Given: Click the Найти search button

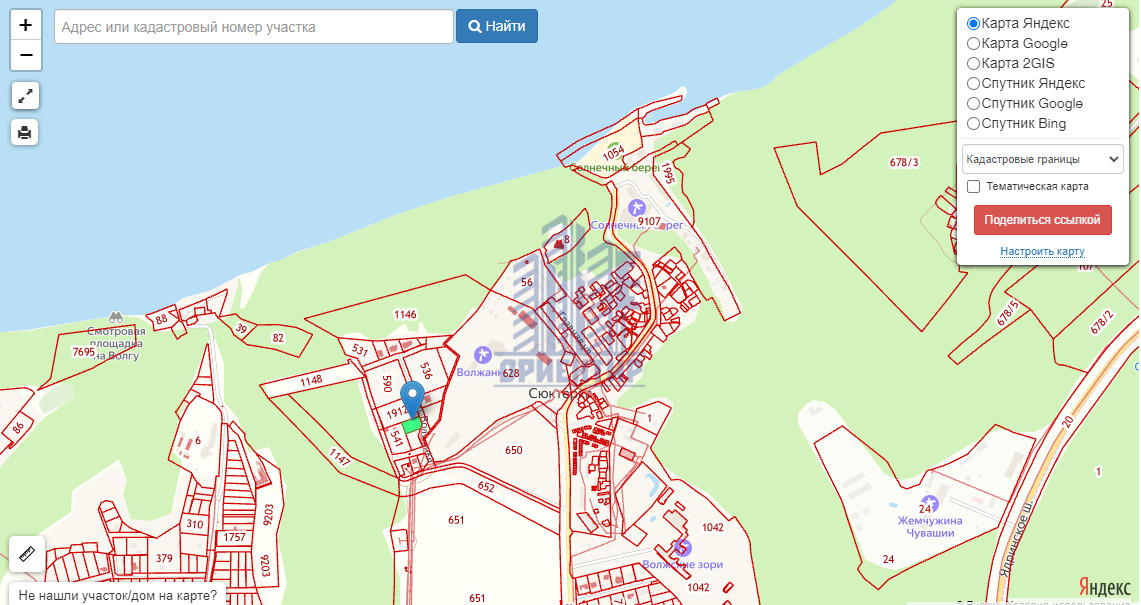Looking at the screenshot, I should [497, 26].
